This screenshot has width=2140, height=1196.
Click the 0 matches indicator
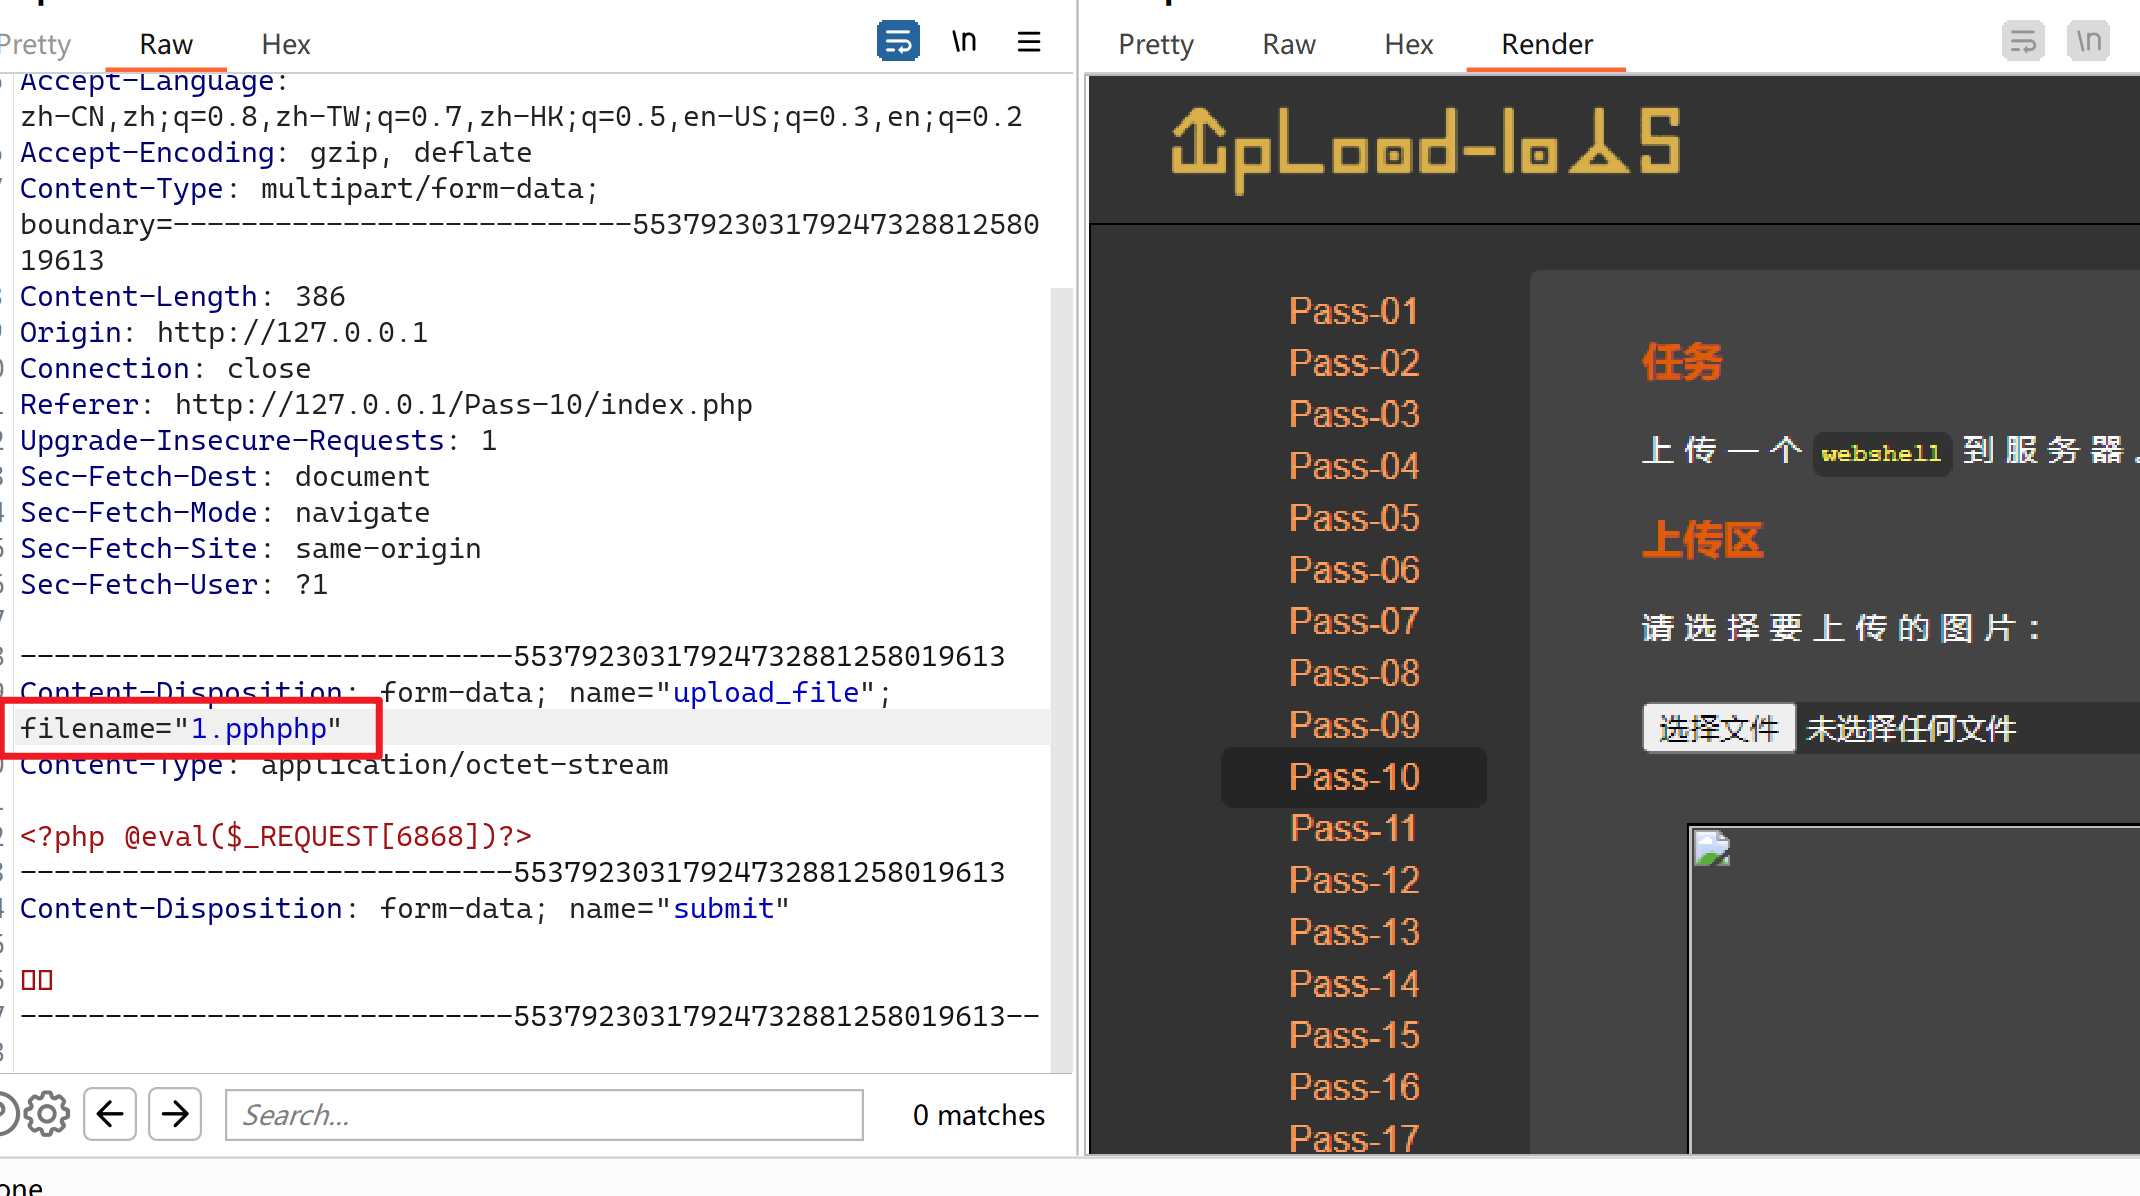pos(978,1114)
